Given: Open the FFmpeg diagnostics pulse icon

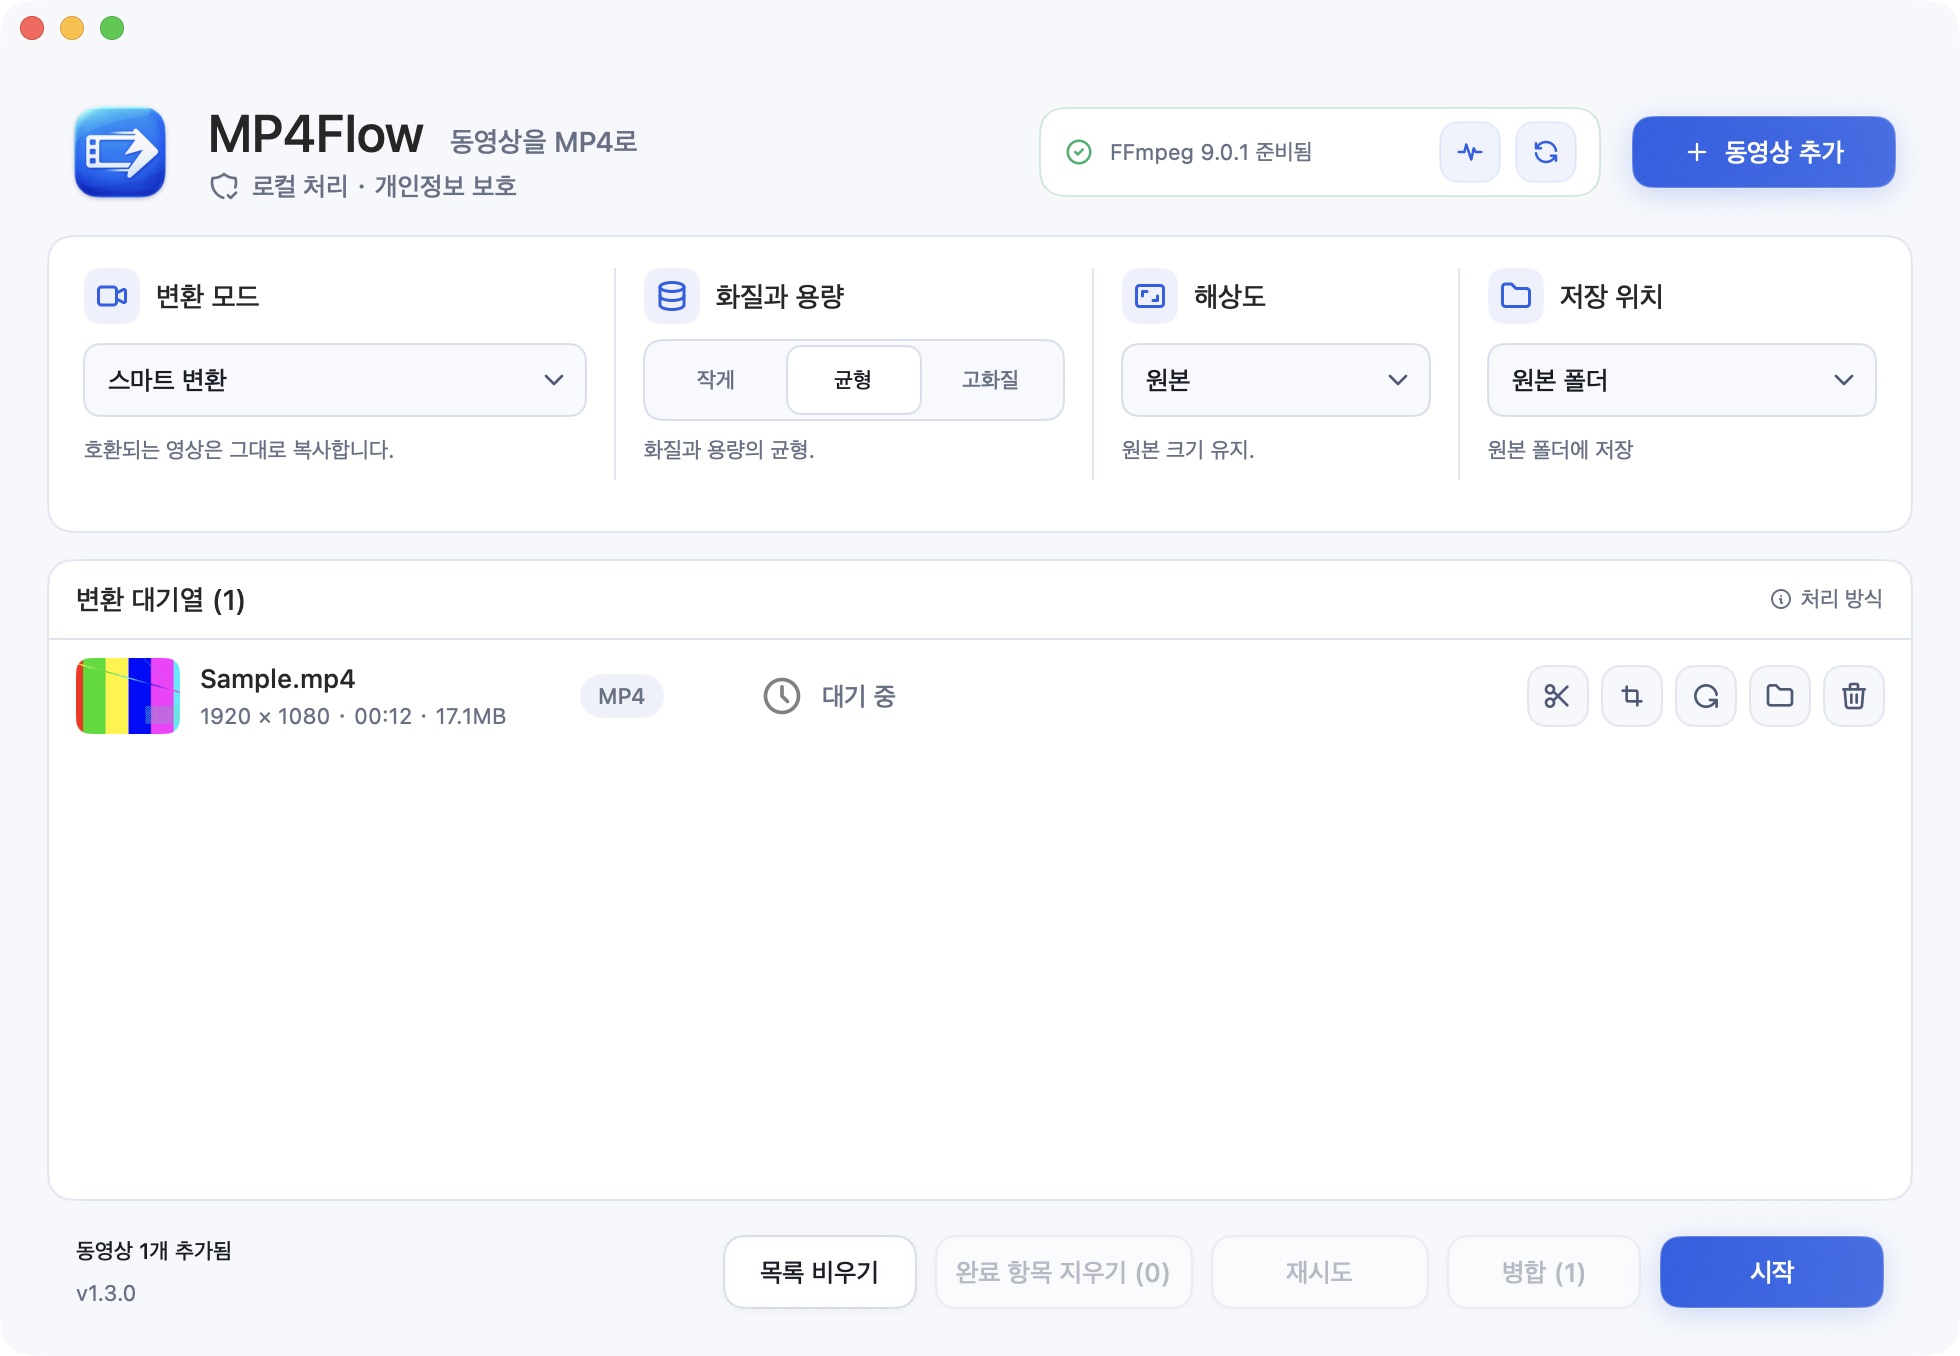Looking at the screenshot, I should pyautogui.click(x=1469, y=152).
